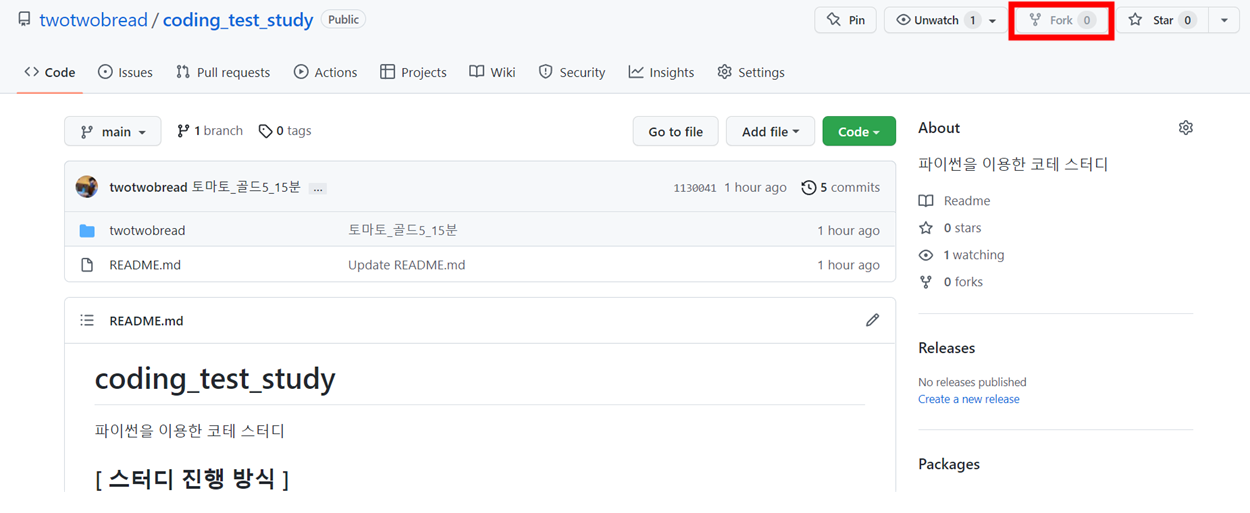Open the Releases heading link
This screenshot has height=513, width=1250.
947,348
